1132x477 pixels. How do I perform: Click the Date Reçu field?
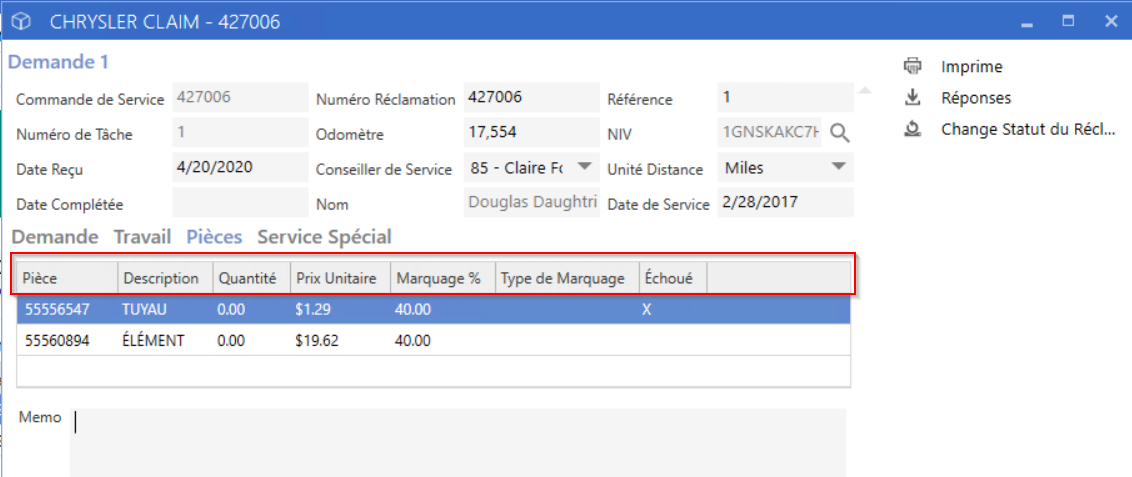(x=240, y=167)
